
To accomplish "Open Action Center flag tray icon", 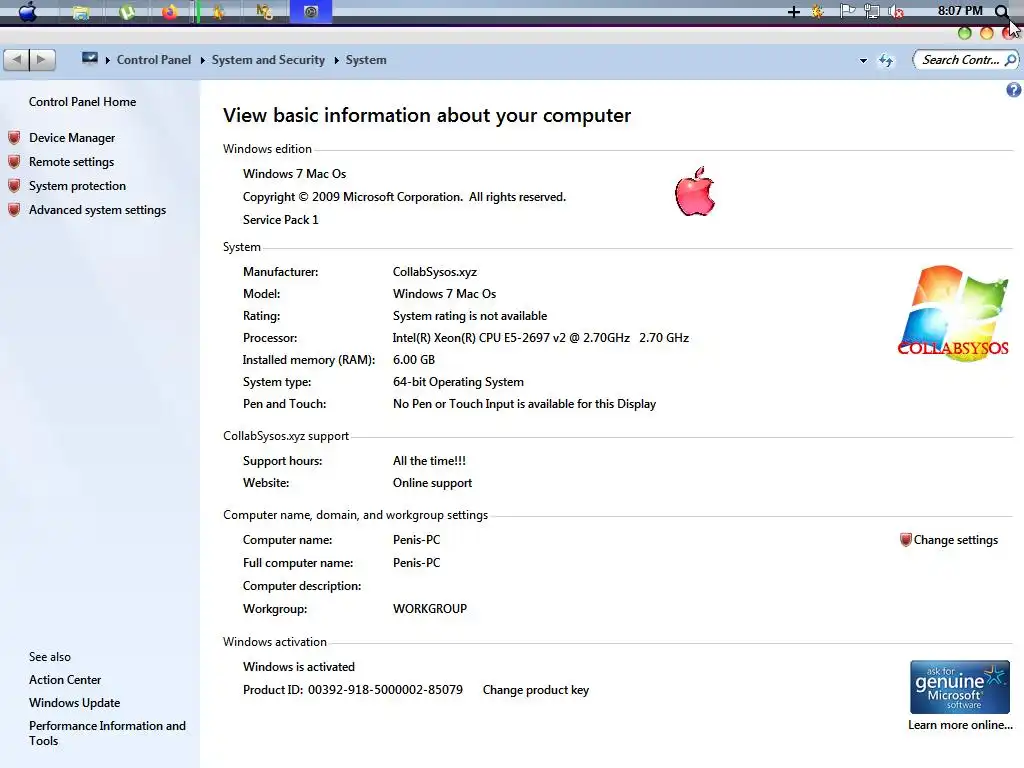I will click(847, 11).
